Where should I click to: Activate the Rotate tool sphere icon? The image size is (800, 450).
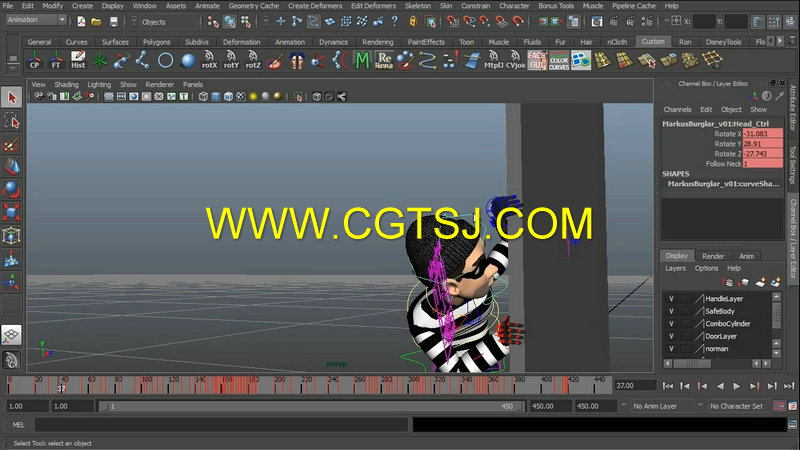(x=12, y=190)
